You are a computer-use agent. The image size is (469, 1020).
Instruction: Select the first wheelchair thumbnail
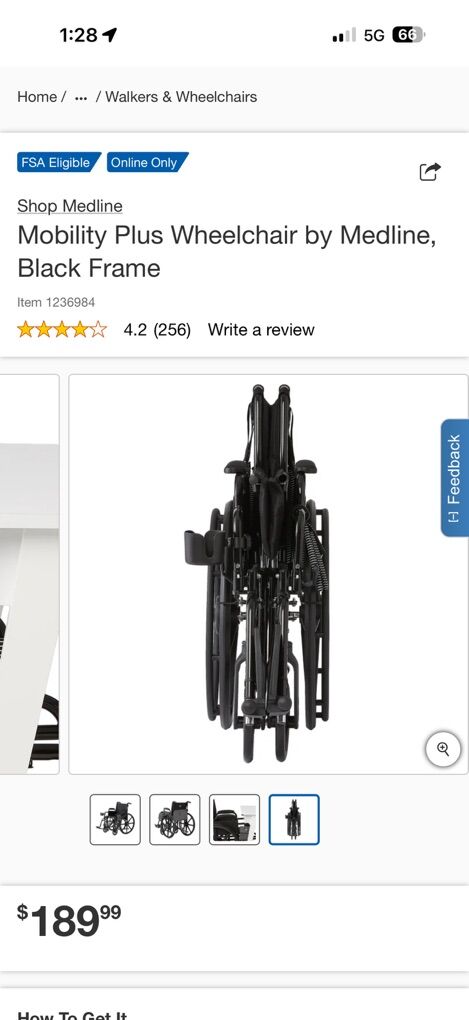coord(115,820)
